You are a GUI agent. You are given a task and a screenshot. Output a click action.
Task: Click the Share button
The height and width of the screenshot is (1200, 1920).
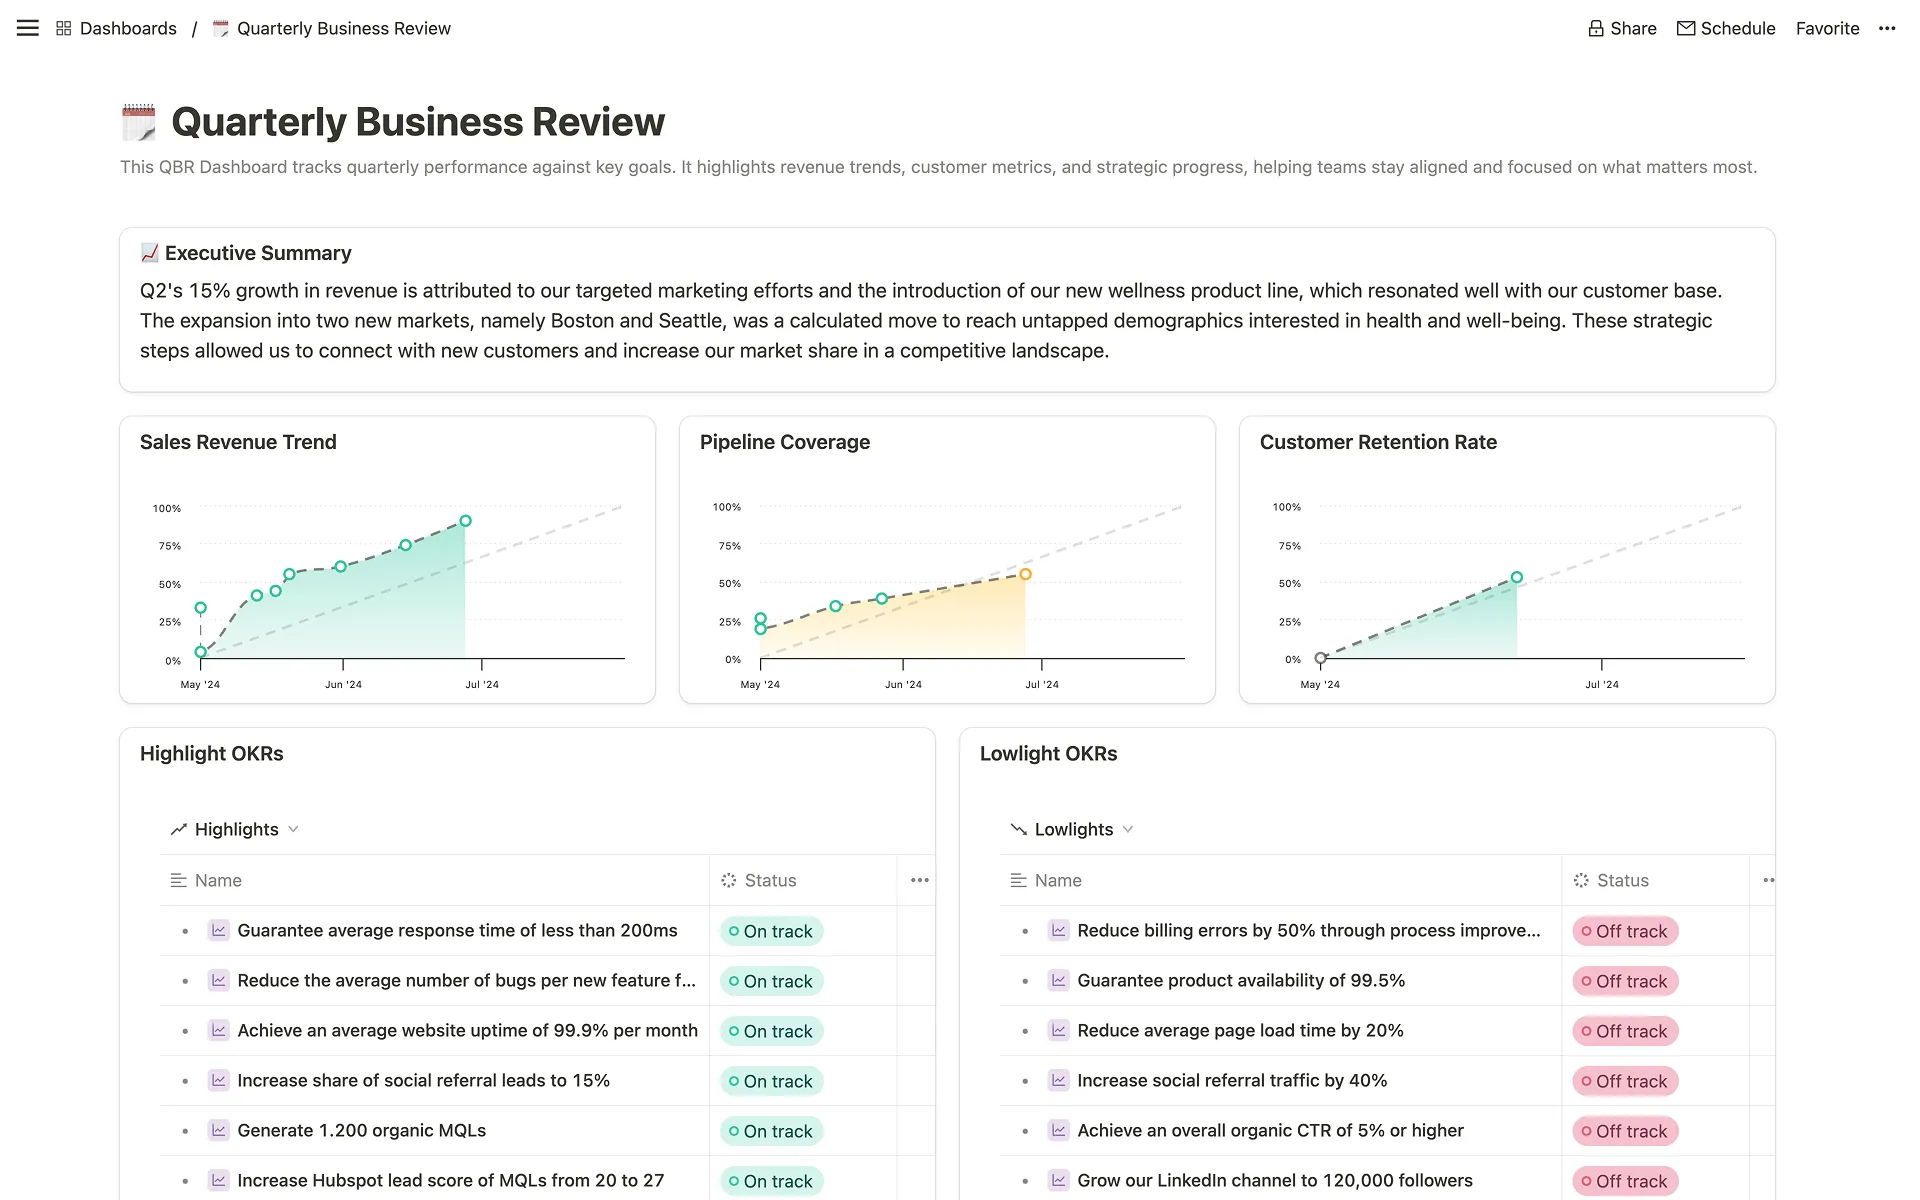tap(1622, 28)
